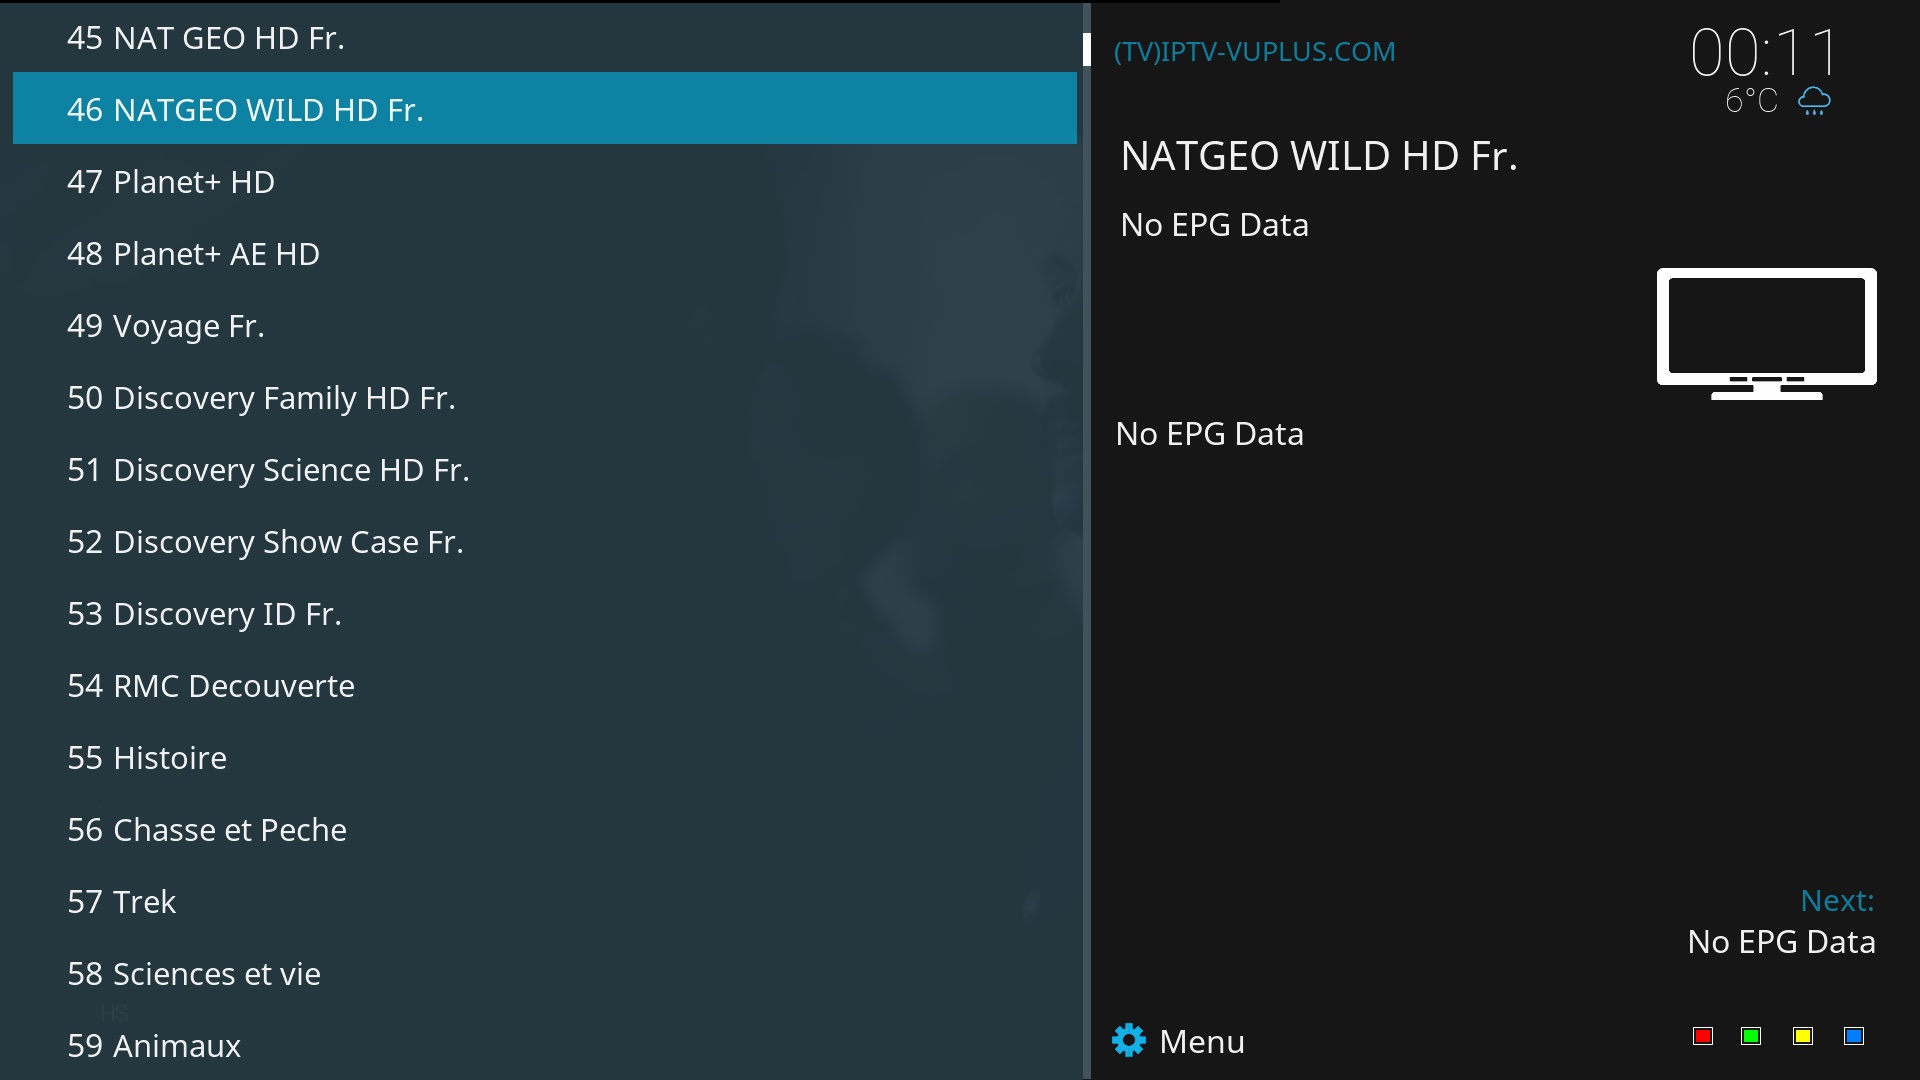Click the No EPG Data text
1920x1080 pixels.
tap(1215, 224)
